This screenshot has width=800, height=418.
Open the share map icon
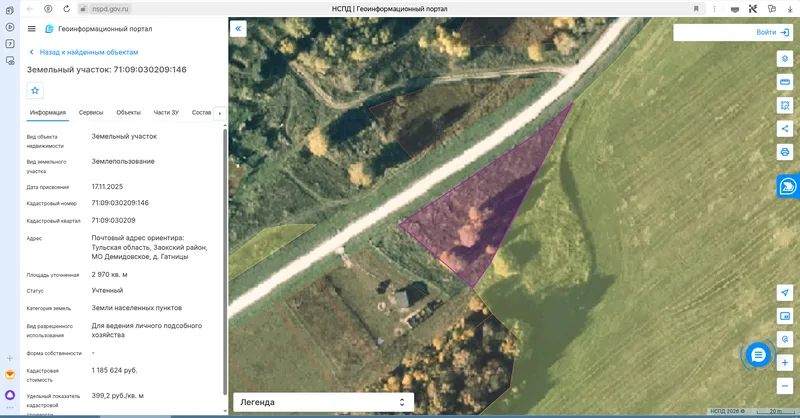(785, 129)
